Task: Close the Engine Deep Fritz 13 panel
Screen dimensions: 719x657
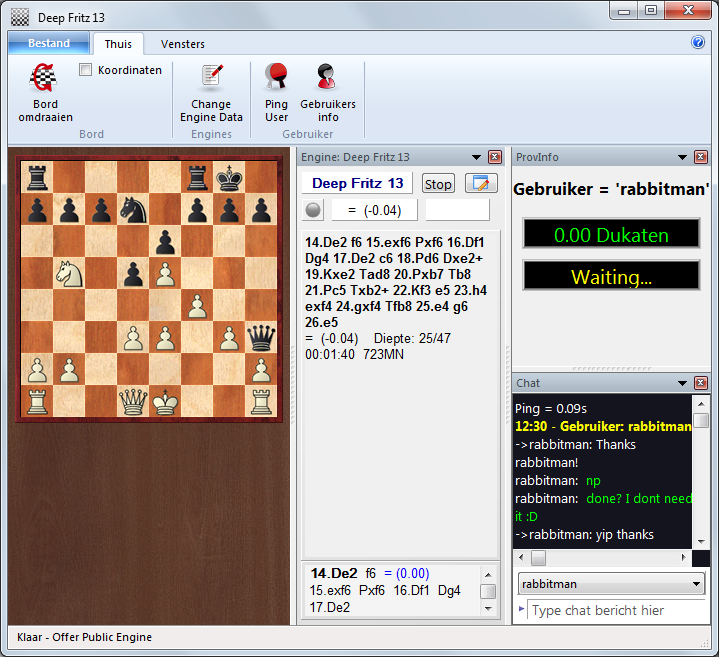Action: (494, 157)
